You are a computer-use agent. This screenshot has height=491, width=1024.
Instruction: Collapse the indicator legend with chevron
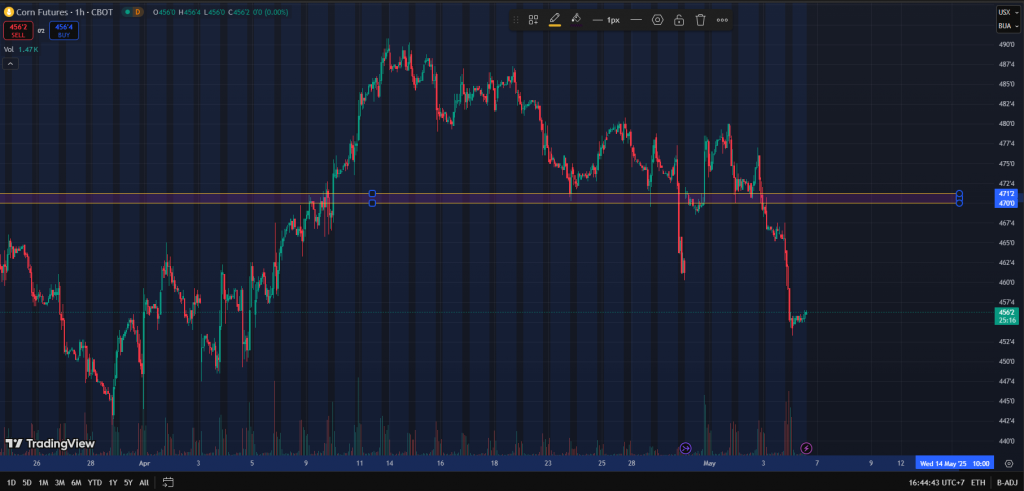[11, 63]
